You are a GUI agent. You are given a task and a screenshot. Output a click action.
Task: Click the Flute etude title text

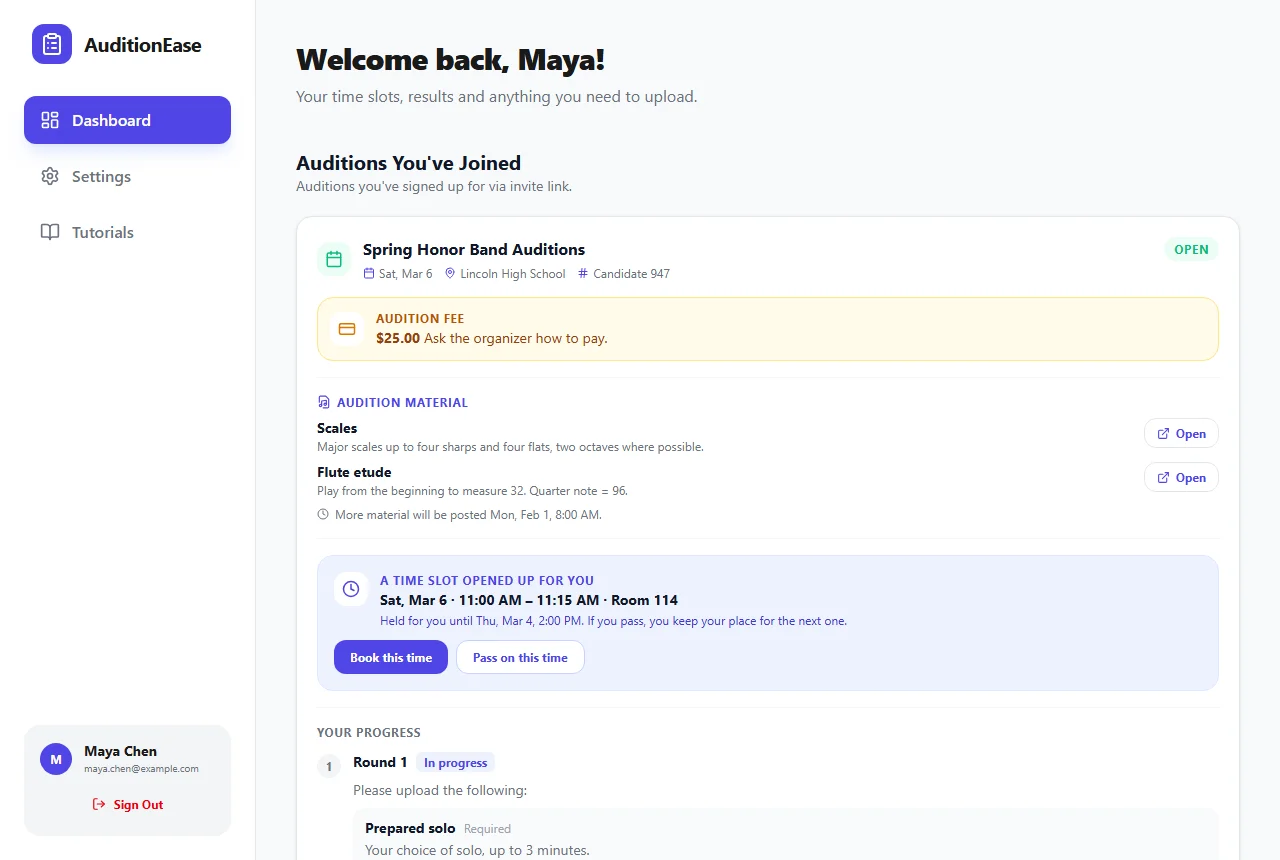(354, 472)
